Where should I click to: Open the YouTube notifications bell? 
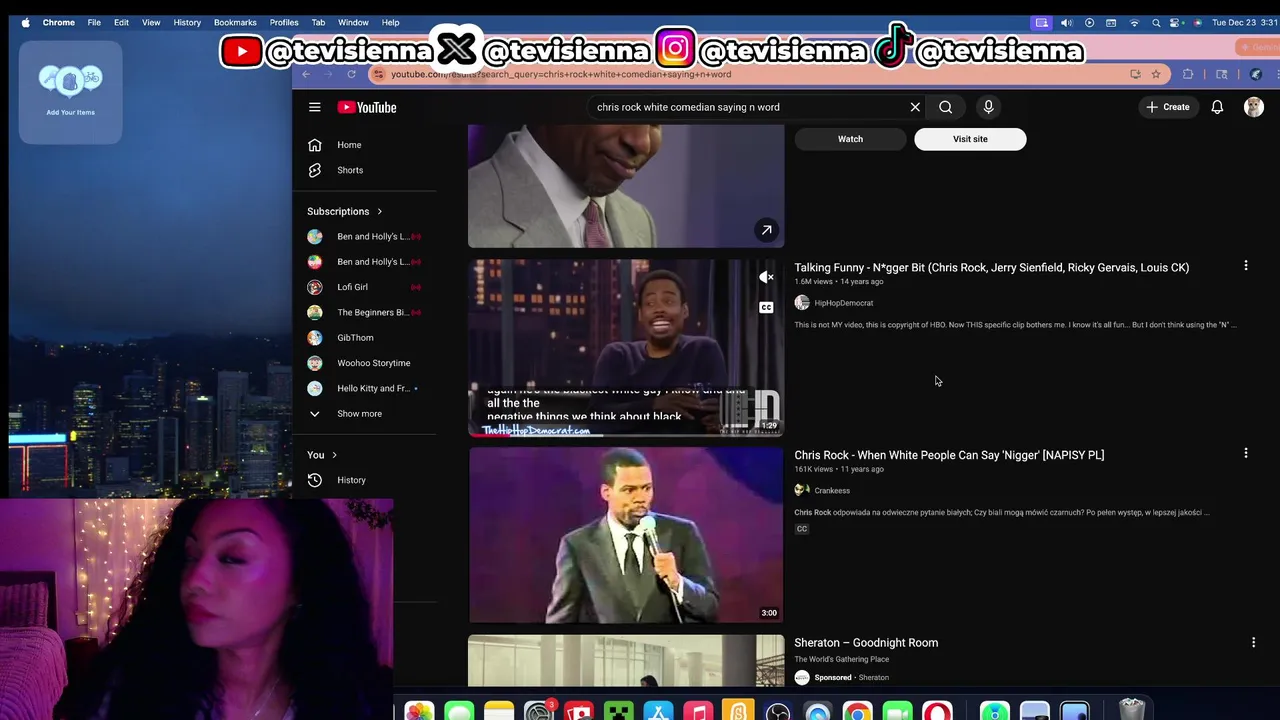coord(1217,107)
